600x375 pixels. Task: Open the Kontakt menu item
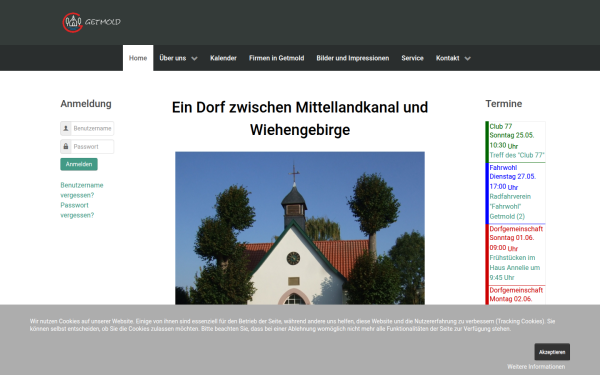[x=447, y=58]
